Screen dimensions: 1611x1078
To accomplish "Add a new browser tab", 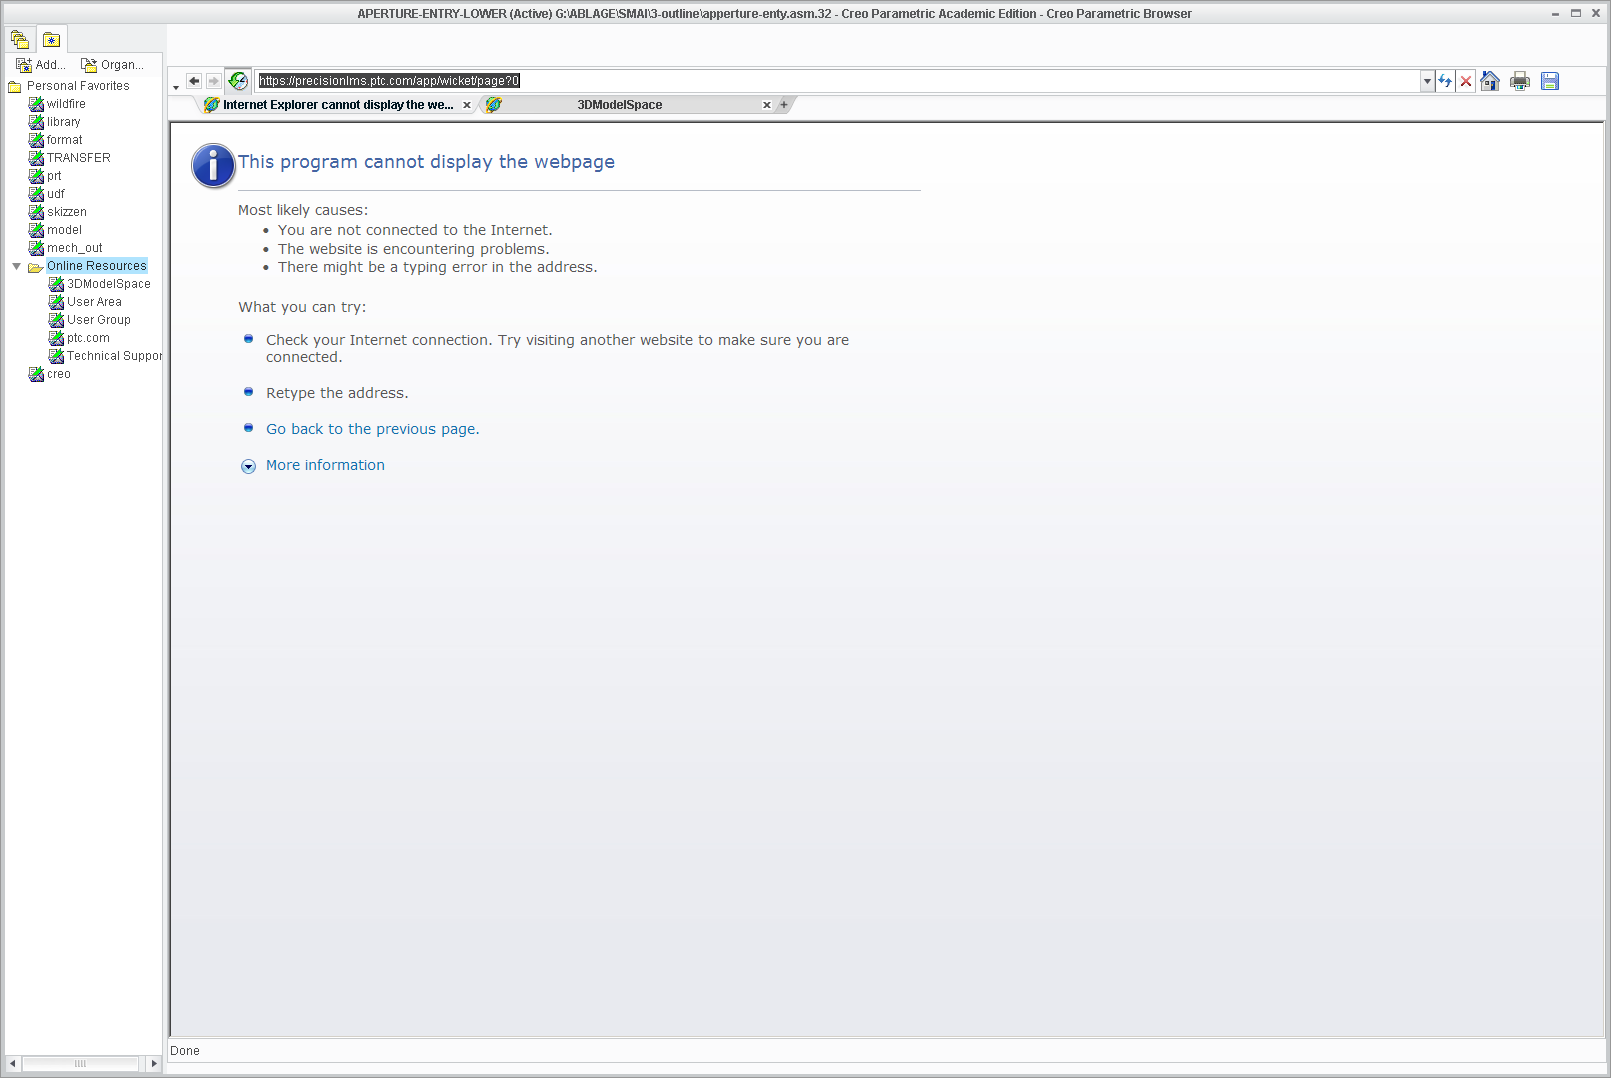I will tap(784, 105).
